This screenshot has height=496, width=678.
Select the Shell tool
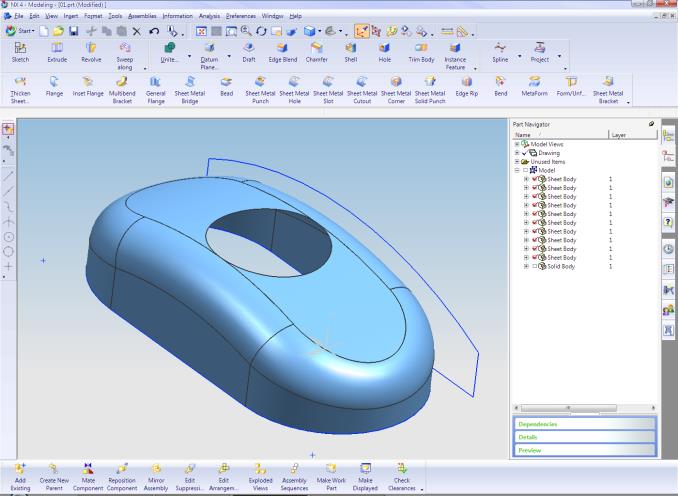point(351,52)
